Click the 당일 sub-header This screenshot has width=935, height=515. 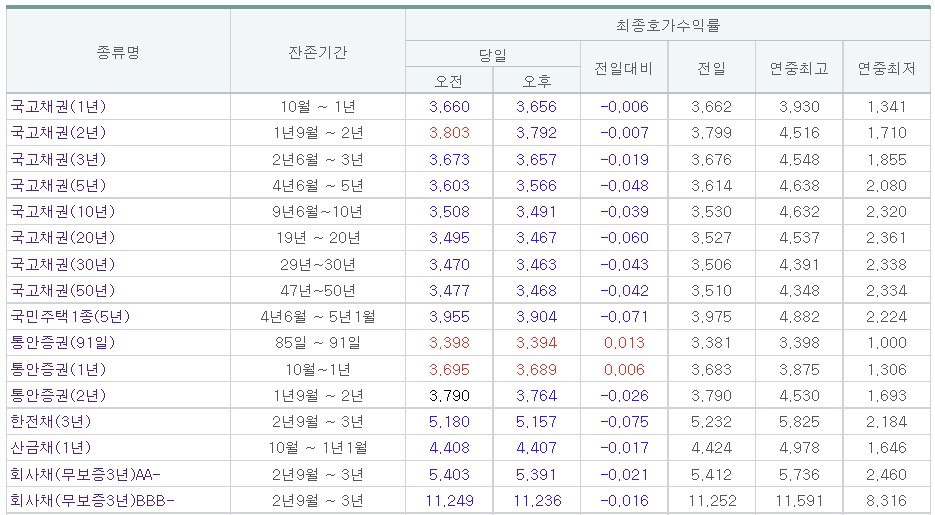pyautogui.click(x=493, y=55)
